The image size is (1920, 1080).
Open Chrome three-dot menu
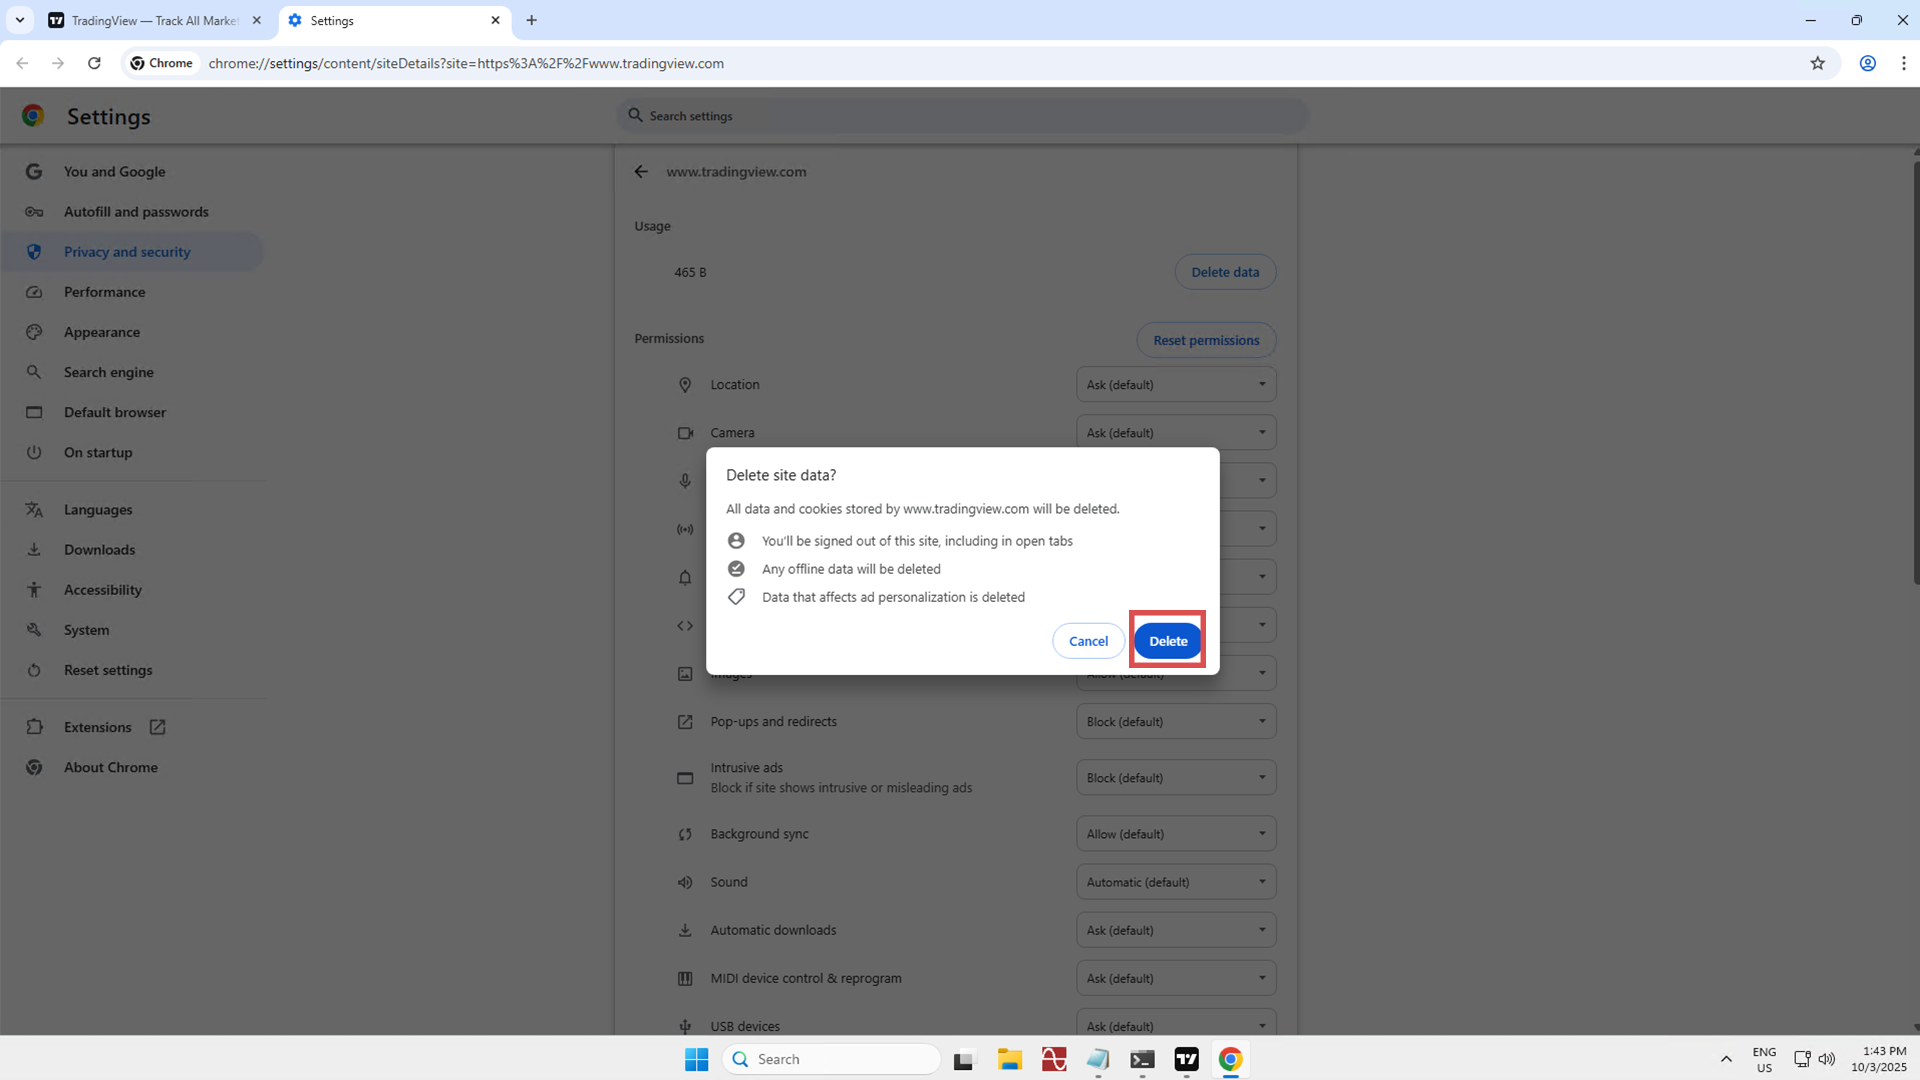point(1903,63)
